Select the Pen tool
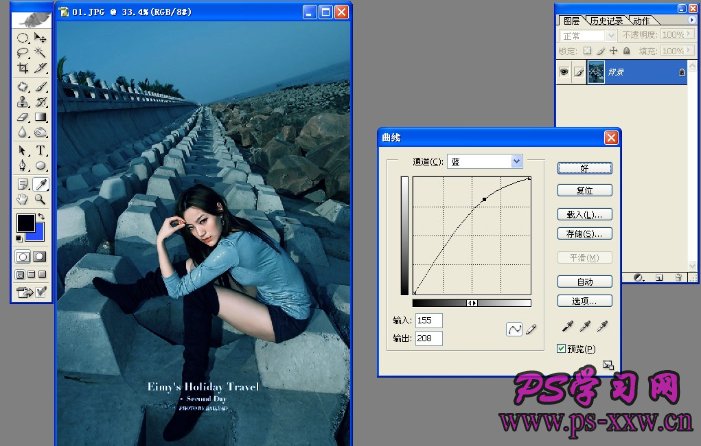Image resolution: width=701 pixels, height=446 pixels. click(x=23, y=166)
